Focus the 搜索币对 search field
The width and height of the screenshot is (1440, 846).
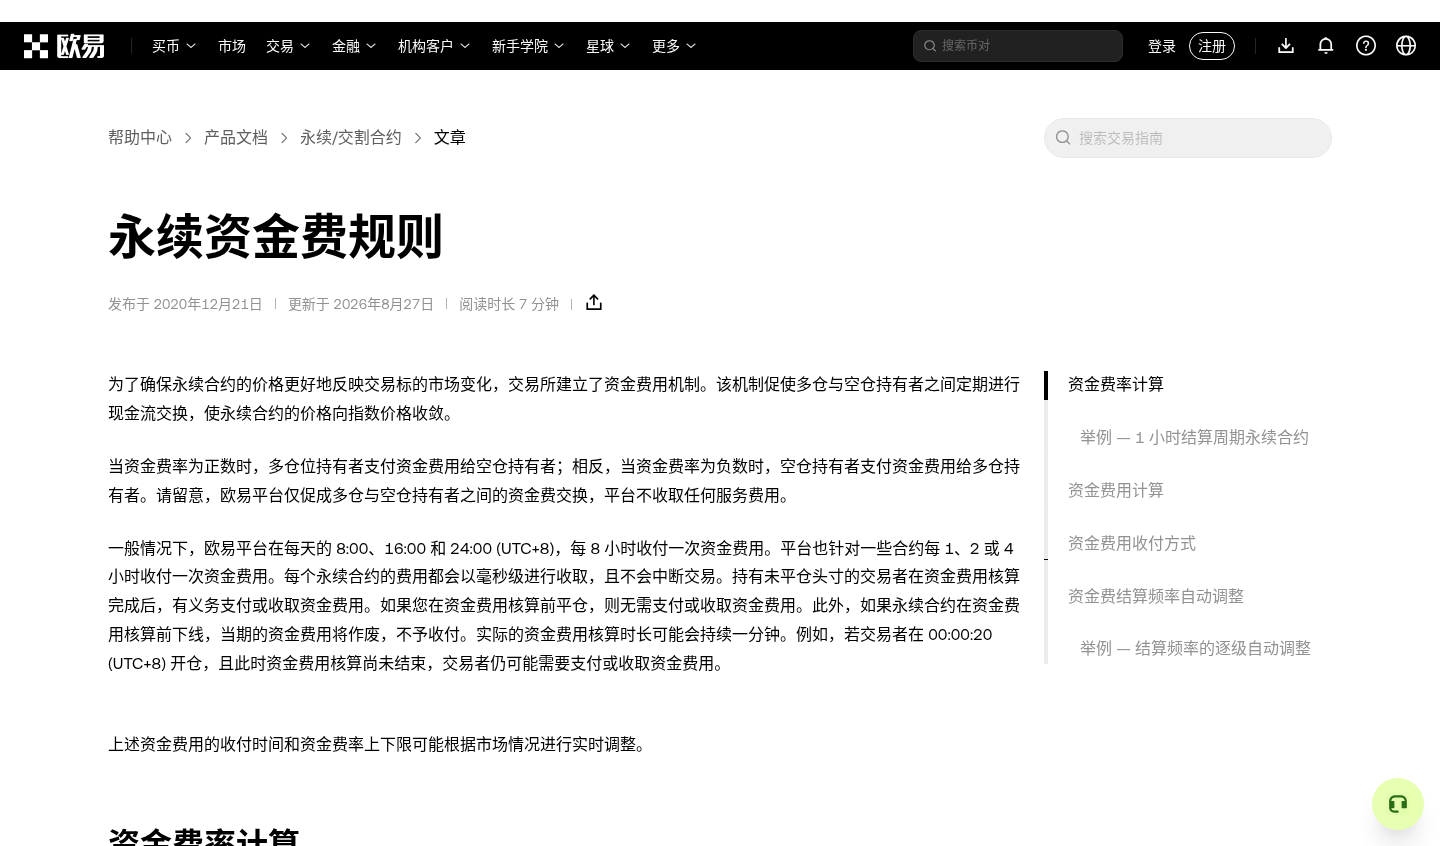[x=1018, y=46]
